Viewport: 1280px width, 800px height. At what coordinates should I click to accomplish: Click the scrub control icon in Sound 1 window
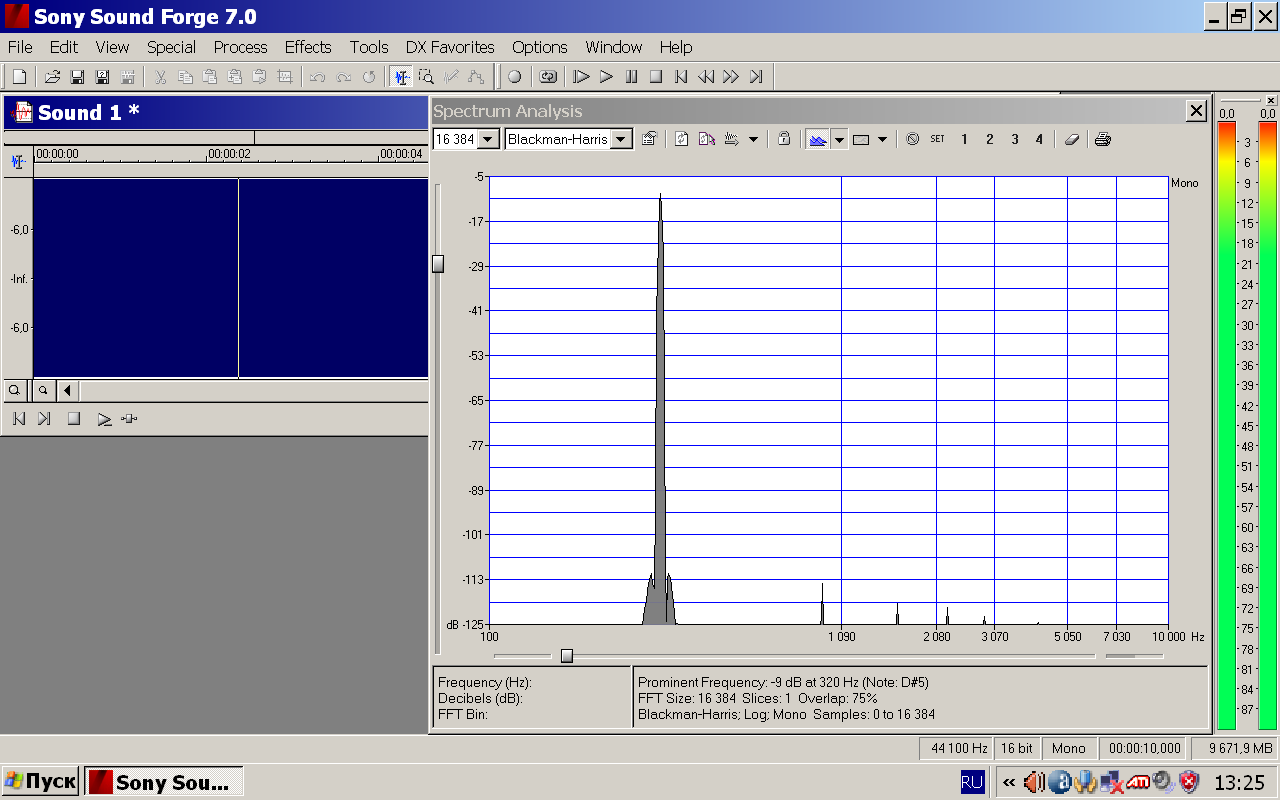tap(129, 419)
